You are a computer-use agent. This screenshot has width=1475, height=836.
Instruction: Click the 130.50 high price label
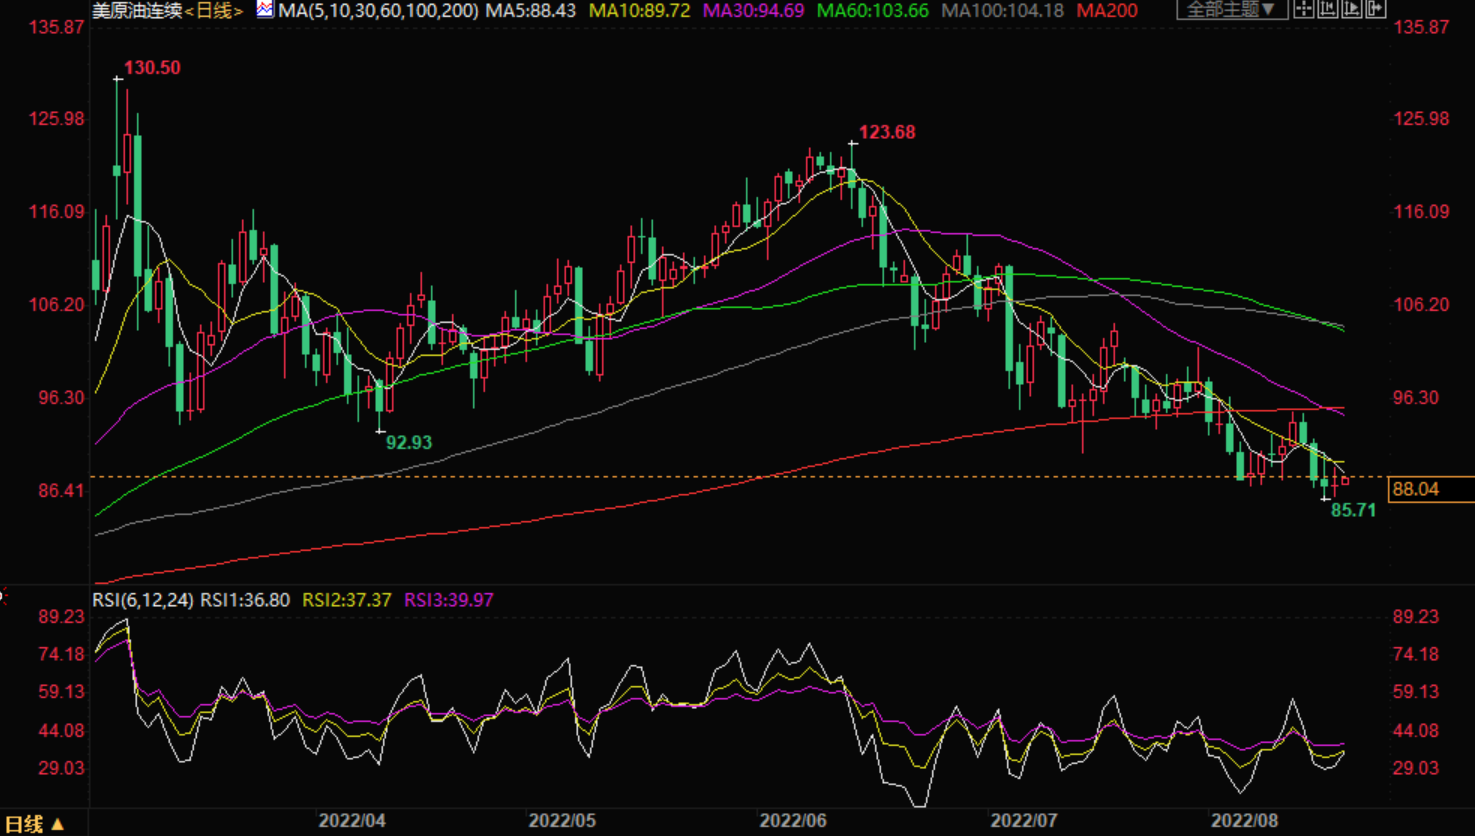click(152, 68)
